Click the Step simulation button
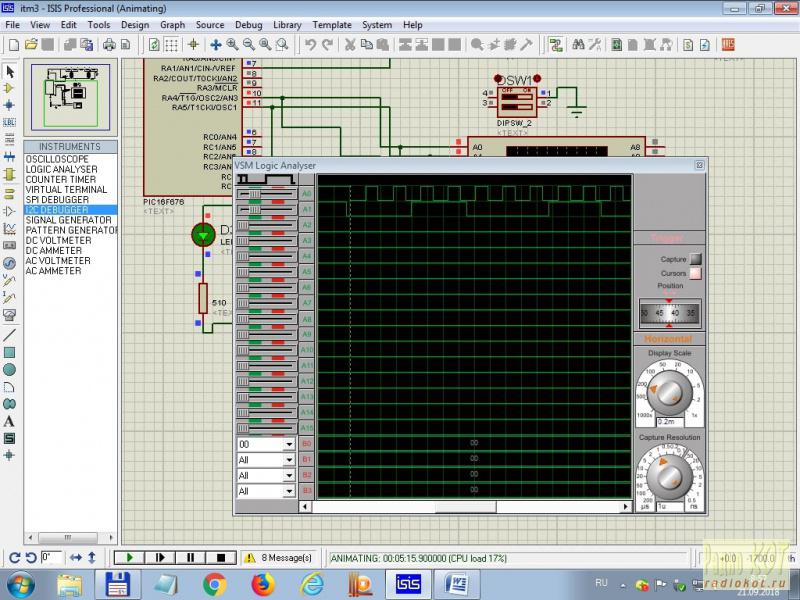800x600 pixels. coord(160,558)
